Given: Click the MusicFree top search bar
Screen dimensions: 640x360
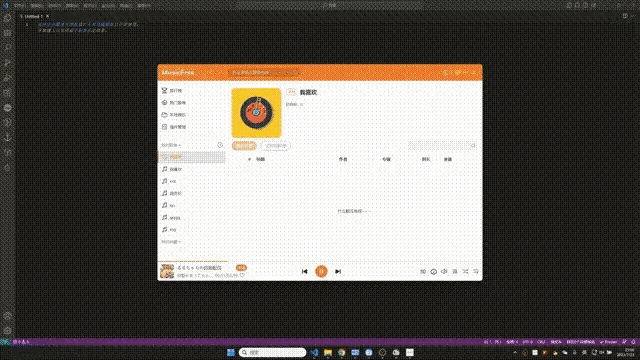Looking at the screenshot, I should pos(264,72).
